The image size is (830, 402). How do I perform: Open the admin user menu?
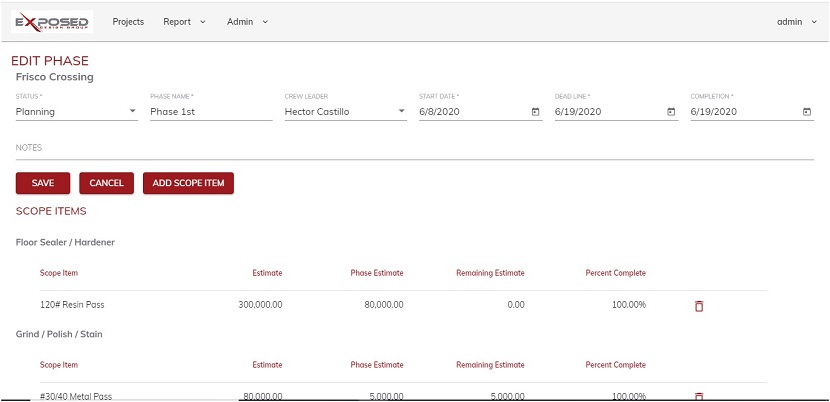click(797, 22)
